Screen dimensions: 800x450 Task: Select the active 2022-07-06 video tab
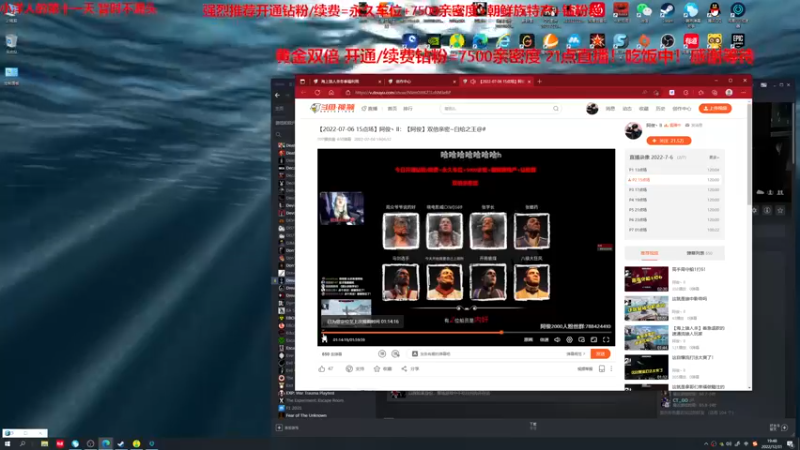coord(496,81)
